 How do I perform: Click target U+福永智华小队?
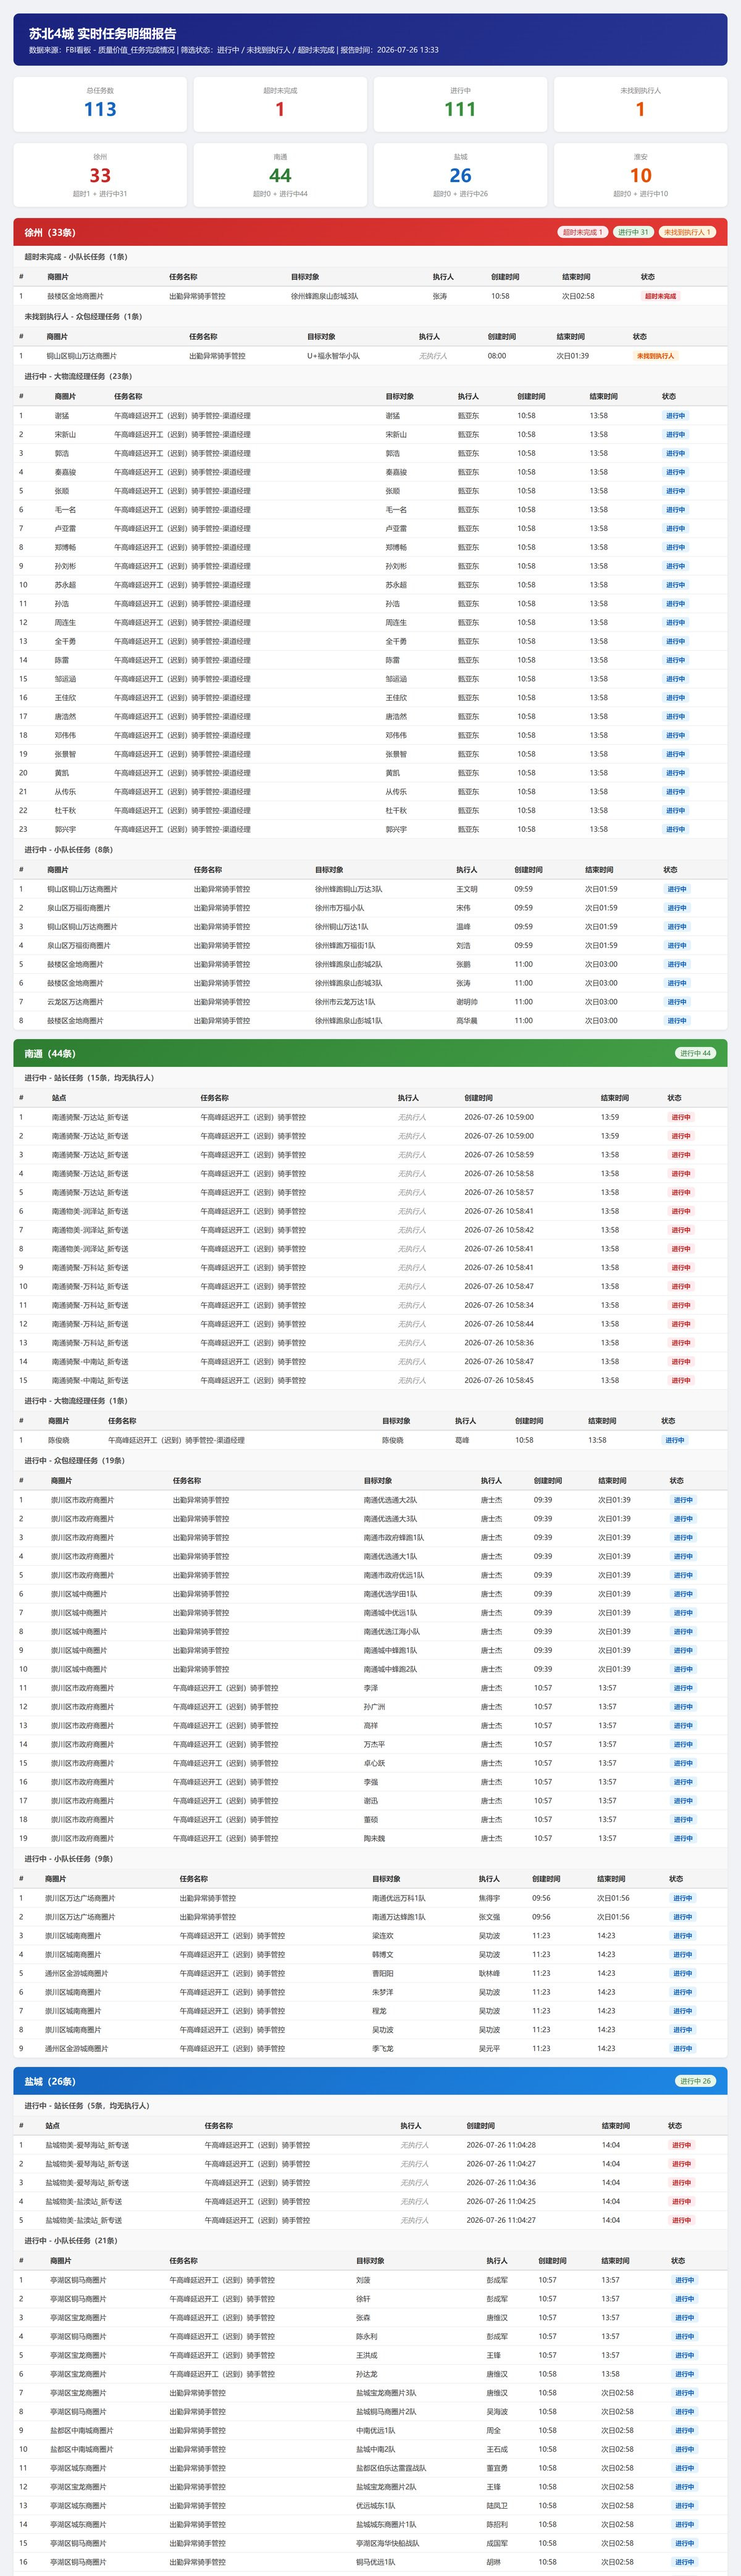click(333, 356)
